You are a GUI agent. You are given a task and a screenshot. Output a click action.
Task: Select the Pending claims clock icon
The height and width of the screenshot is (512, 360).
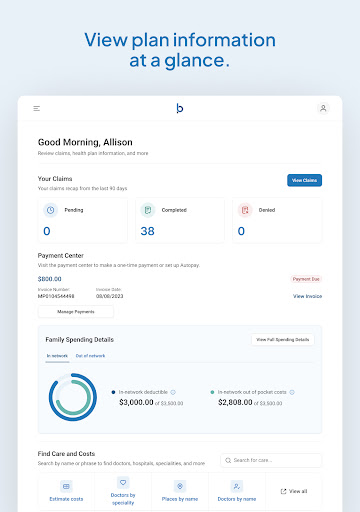coord(50,210)
